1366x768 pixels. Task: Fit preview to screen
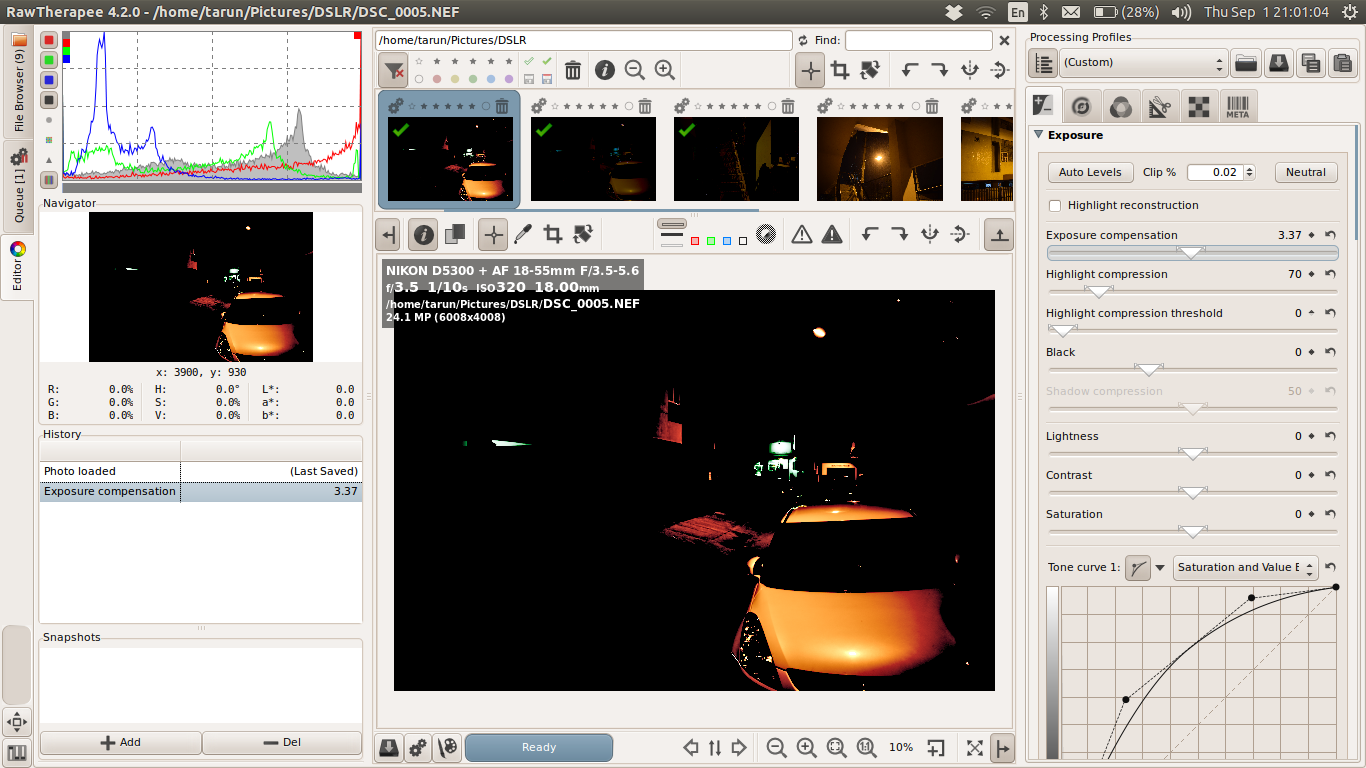point(837,747)
